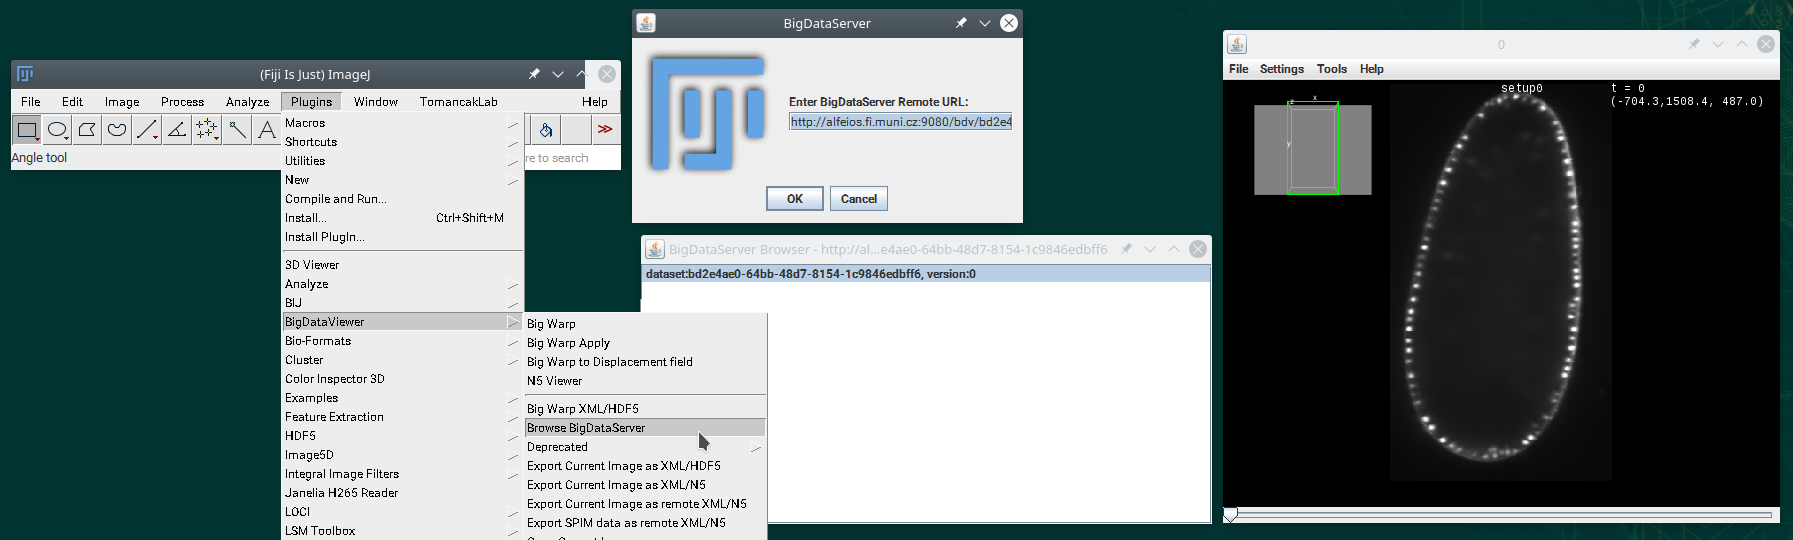Select the Multi-point tool
This screenshot has width=1793, height=540.
pyautogui.click(x=207, y=129)
